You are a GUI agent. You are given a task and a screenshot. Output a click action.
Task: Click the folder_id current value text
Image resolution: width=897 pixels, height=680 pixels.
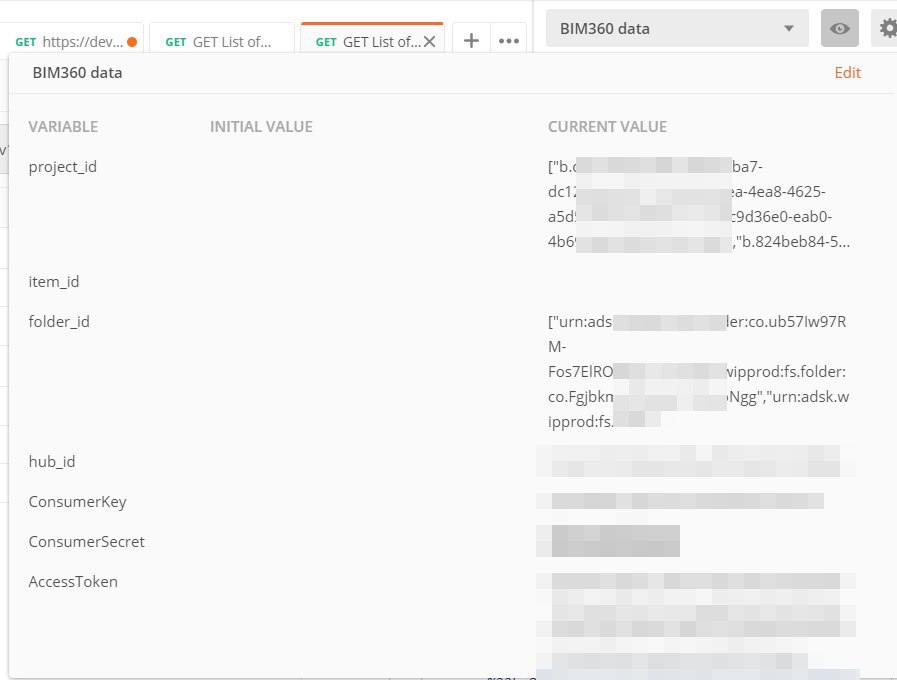coord(698,372)
